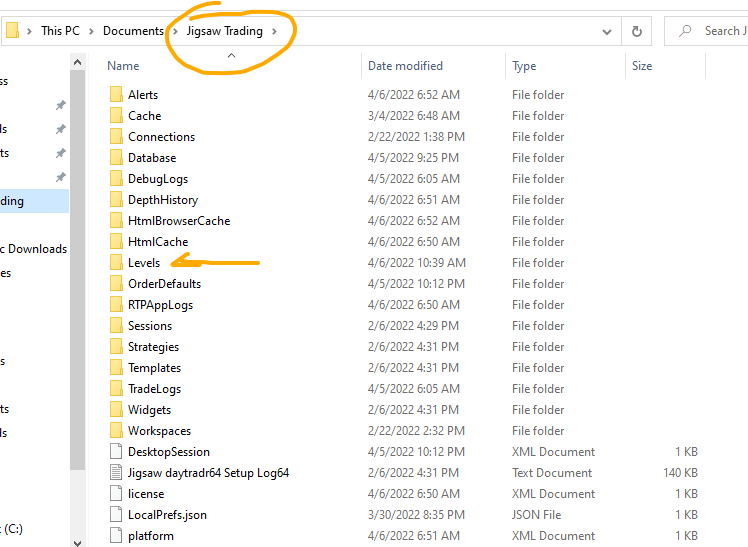This screenshot has width=748, height=547.
Task: Select the Database folder icon
Action: 116,157
